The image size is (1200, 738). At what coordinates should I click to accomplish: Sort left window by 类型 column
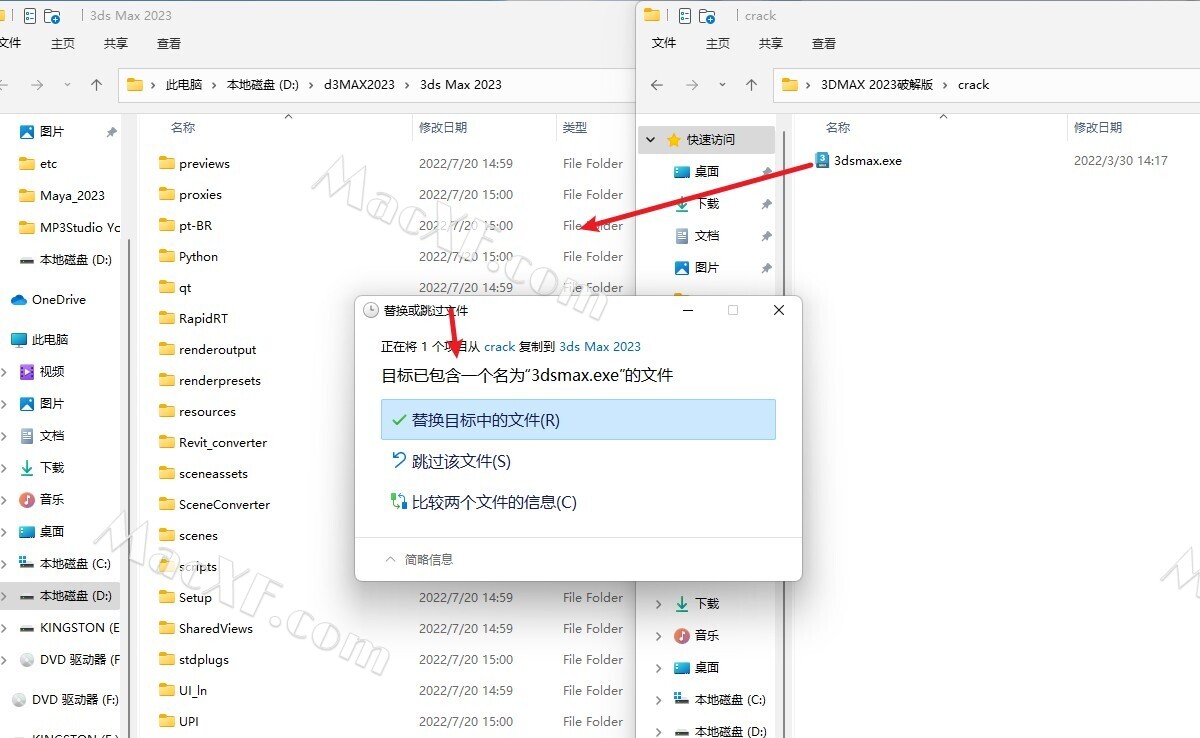(575, 127)
